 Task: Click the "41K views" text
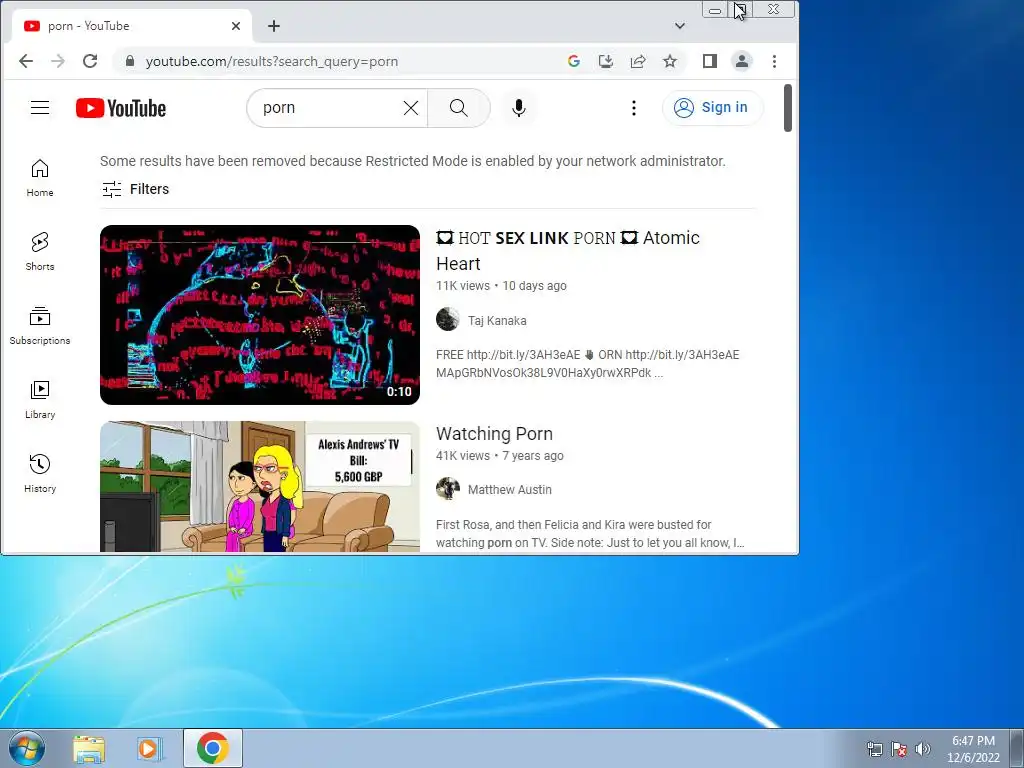coord(463,456)
